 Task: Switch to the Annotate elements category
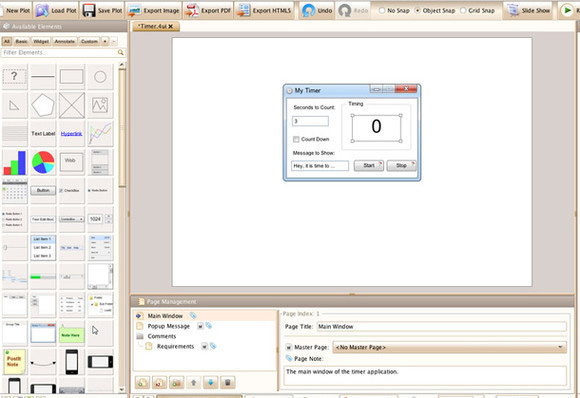point(65,41)
